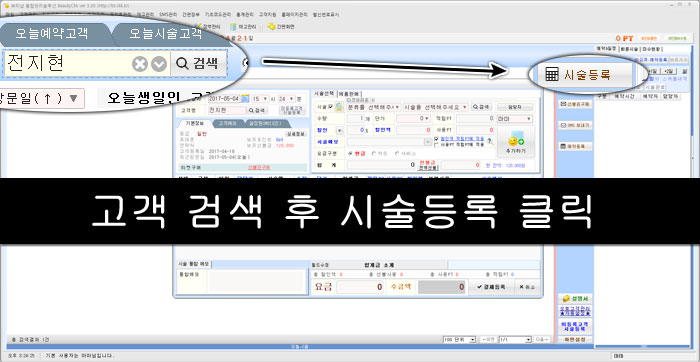Click the 결제등록 button
Screen dimensions: 700x362
click(491, 287)
